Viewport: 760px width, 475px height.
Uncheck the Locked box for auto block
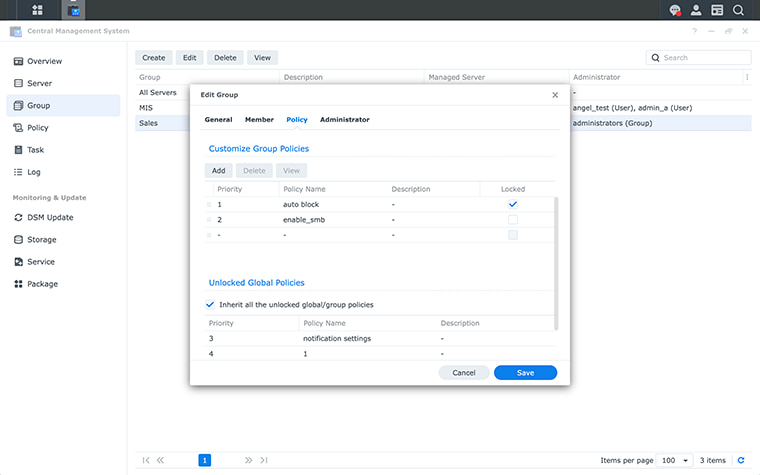click(x=513, y=204)
